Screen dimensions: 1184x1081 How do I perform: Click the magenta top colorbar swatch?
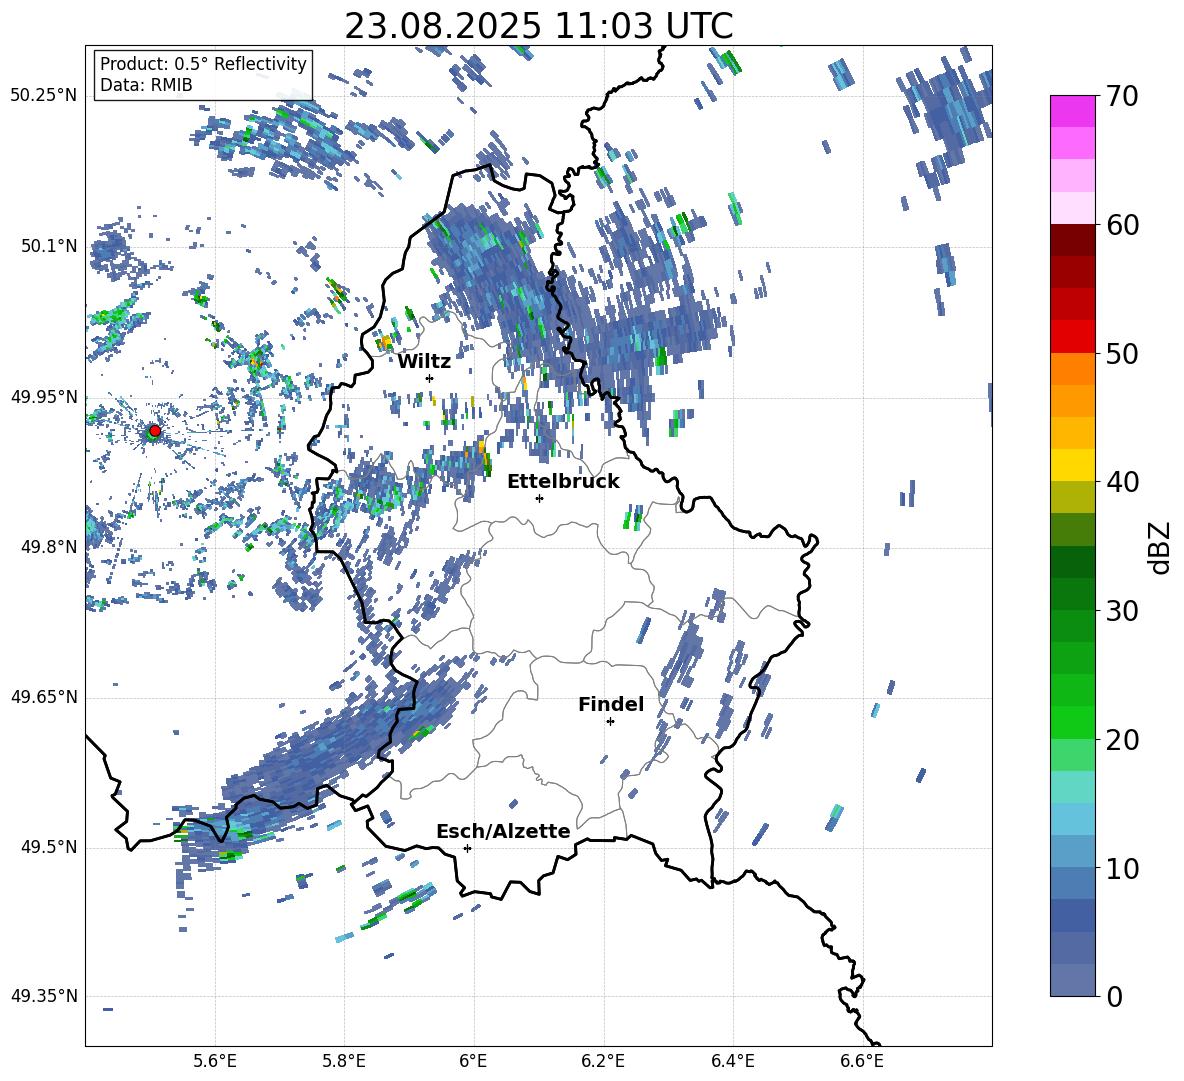[1073, 112]
